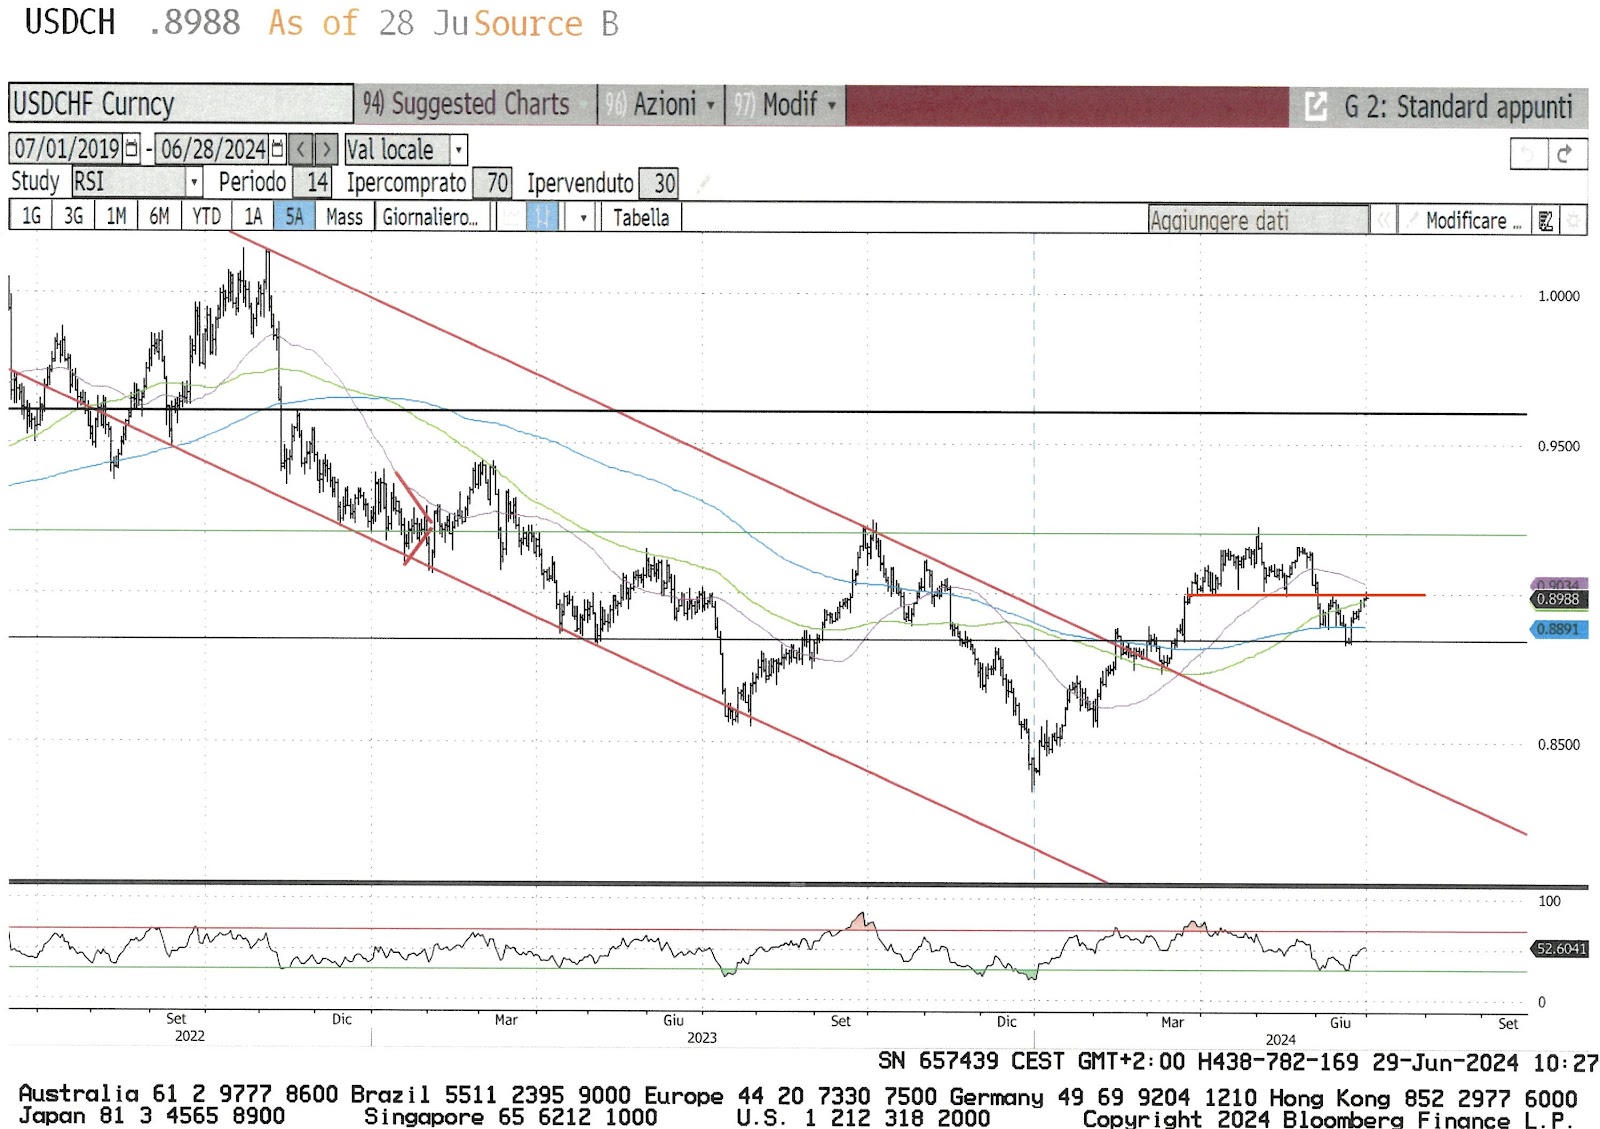Click the 0.9034 moving average label
Image resolution: width=1600 pixels, height=1129 pixels.
(x=1558, y=584)
